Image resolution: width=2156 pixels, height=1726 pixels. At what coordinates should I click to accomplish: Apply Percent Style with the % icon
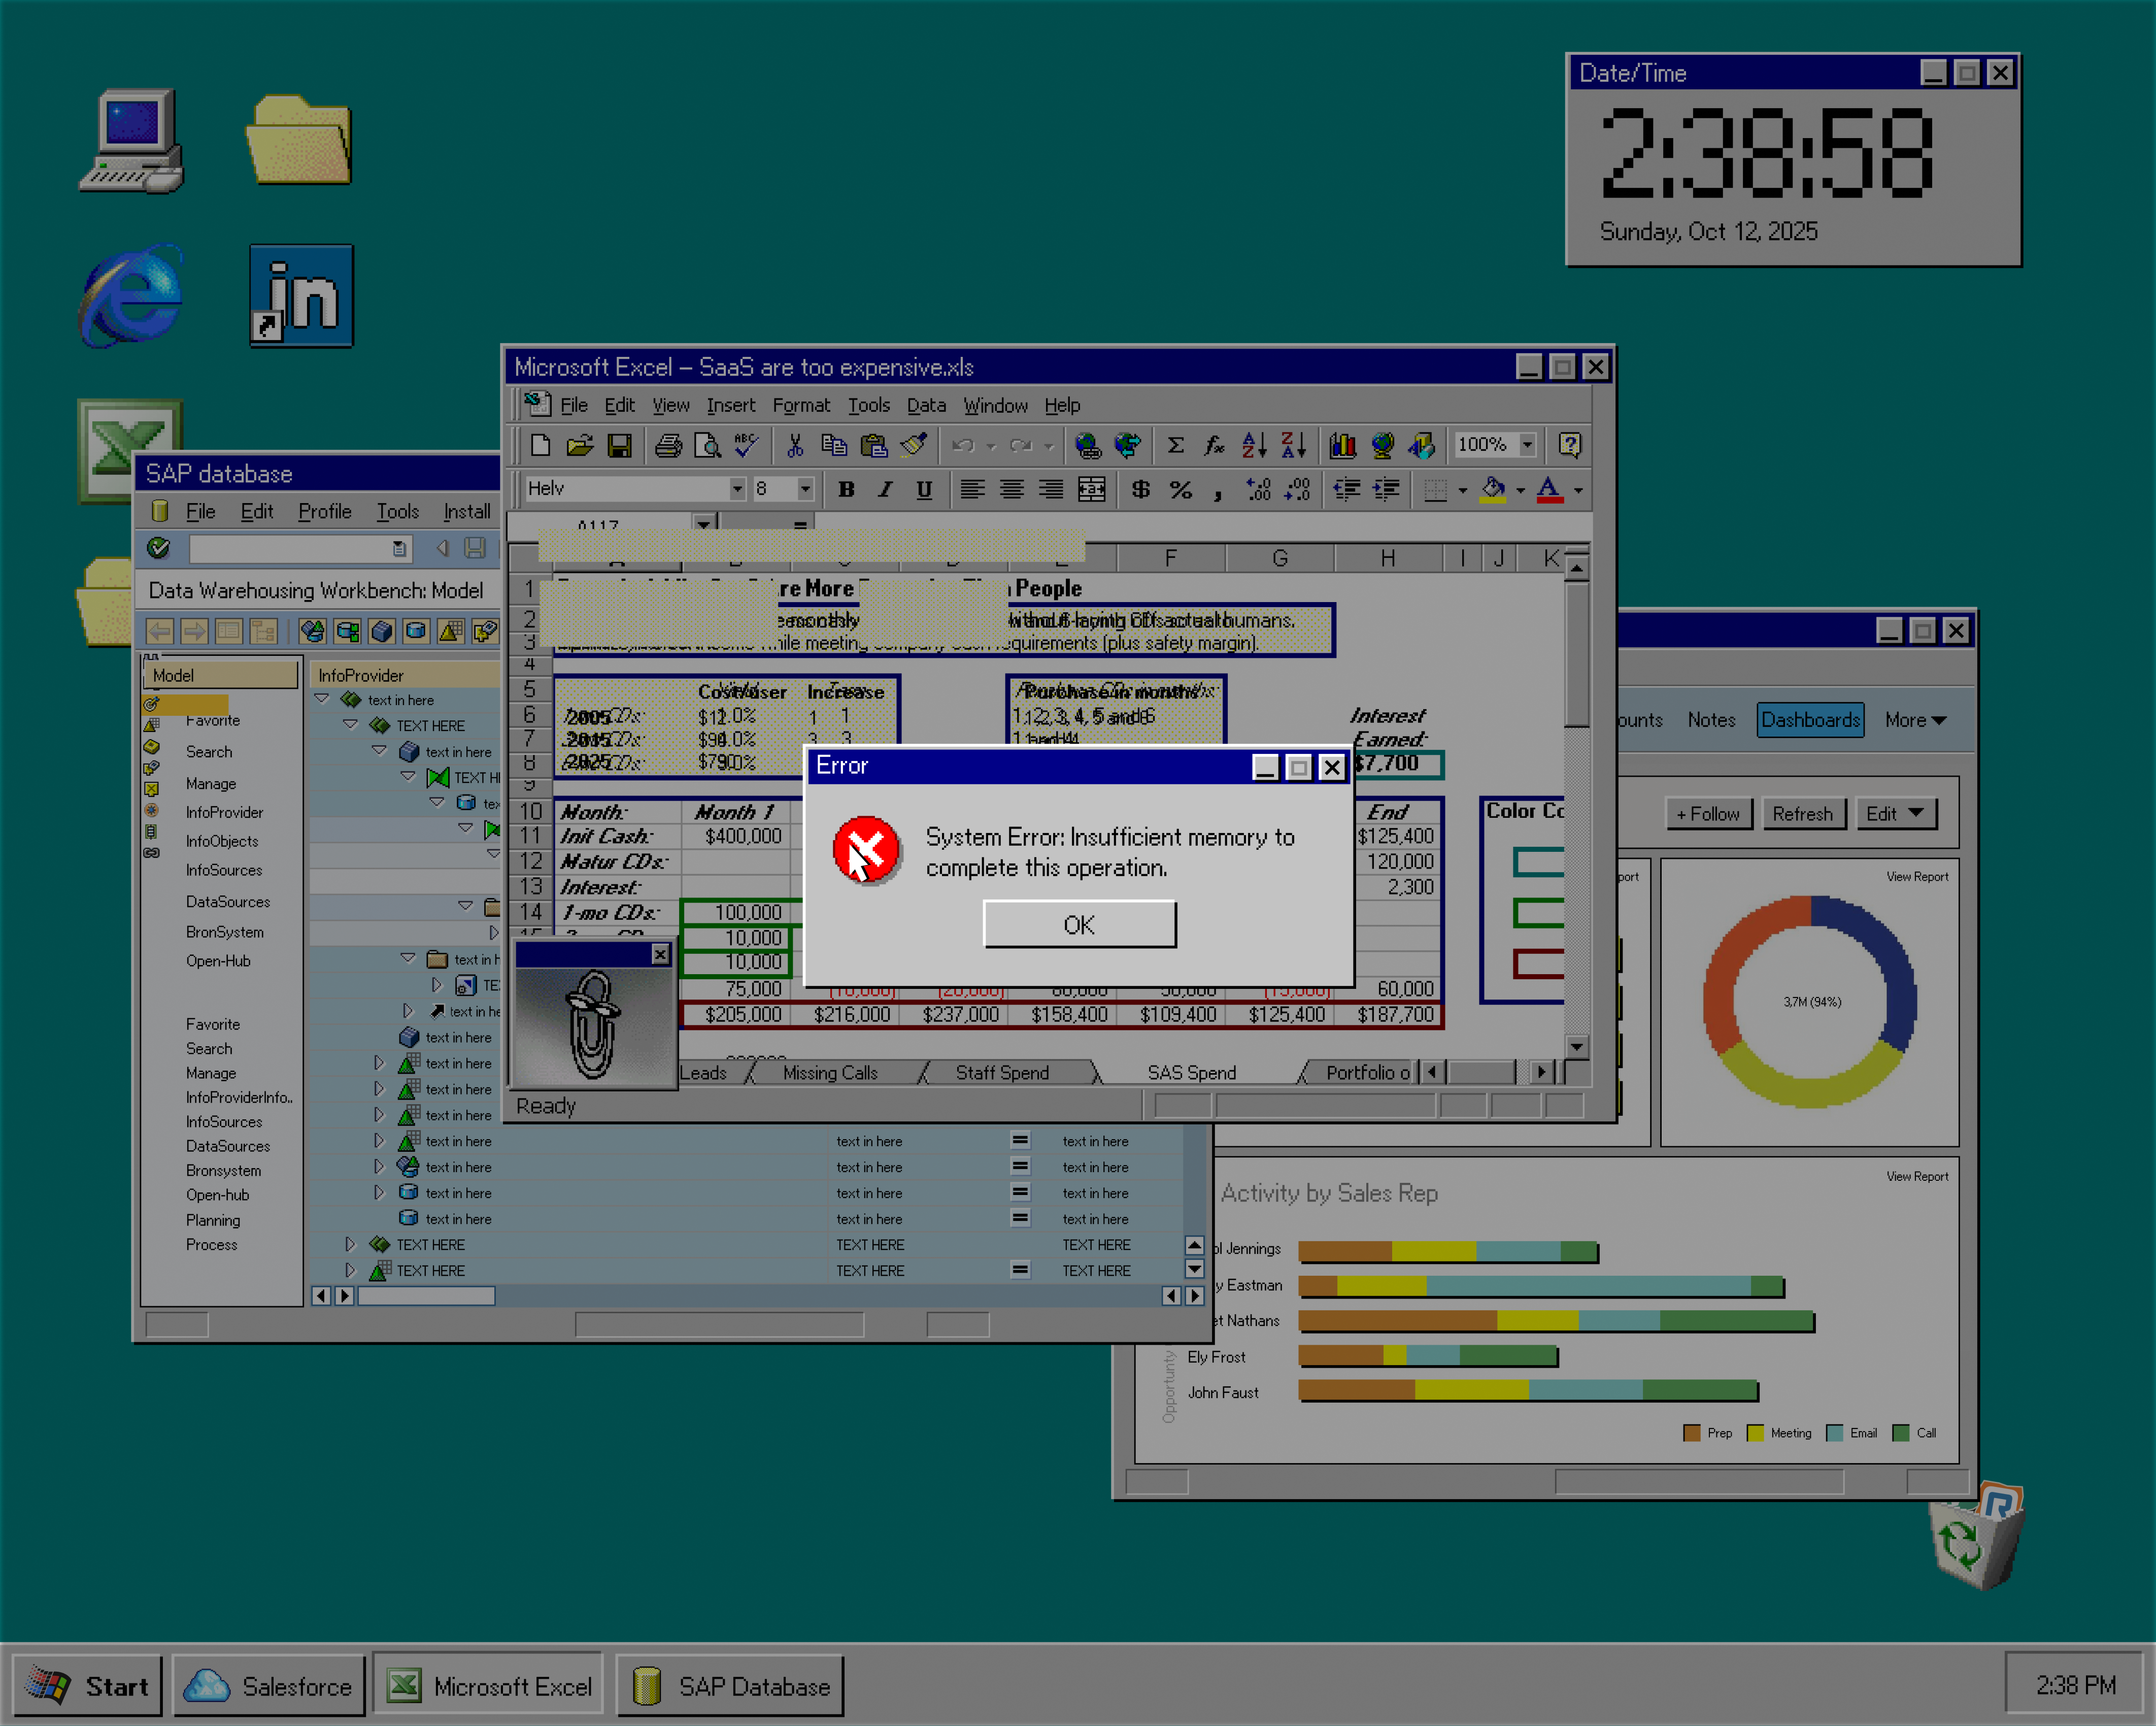pos(1180,489)
